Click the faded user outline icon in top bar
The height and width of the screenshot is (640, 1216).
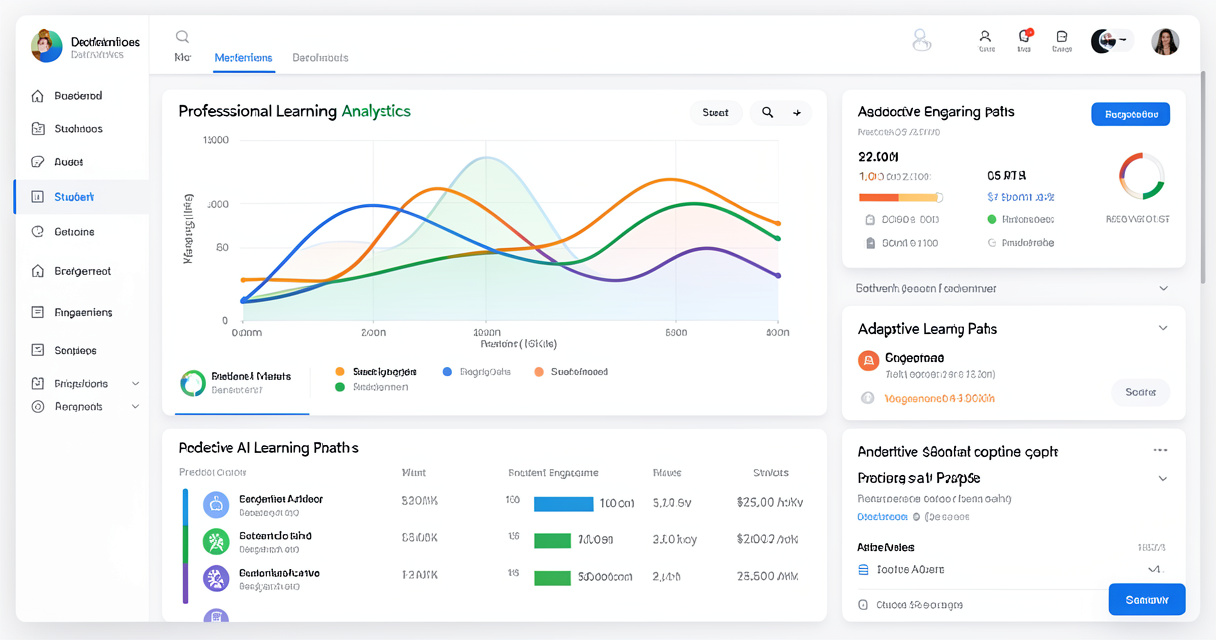coord(922,40)
